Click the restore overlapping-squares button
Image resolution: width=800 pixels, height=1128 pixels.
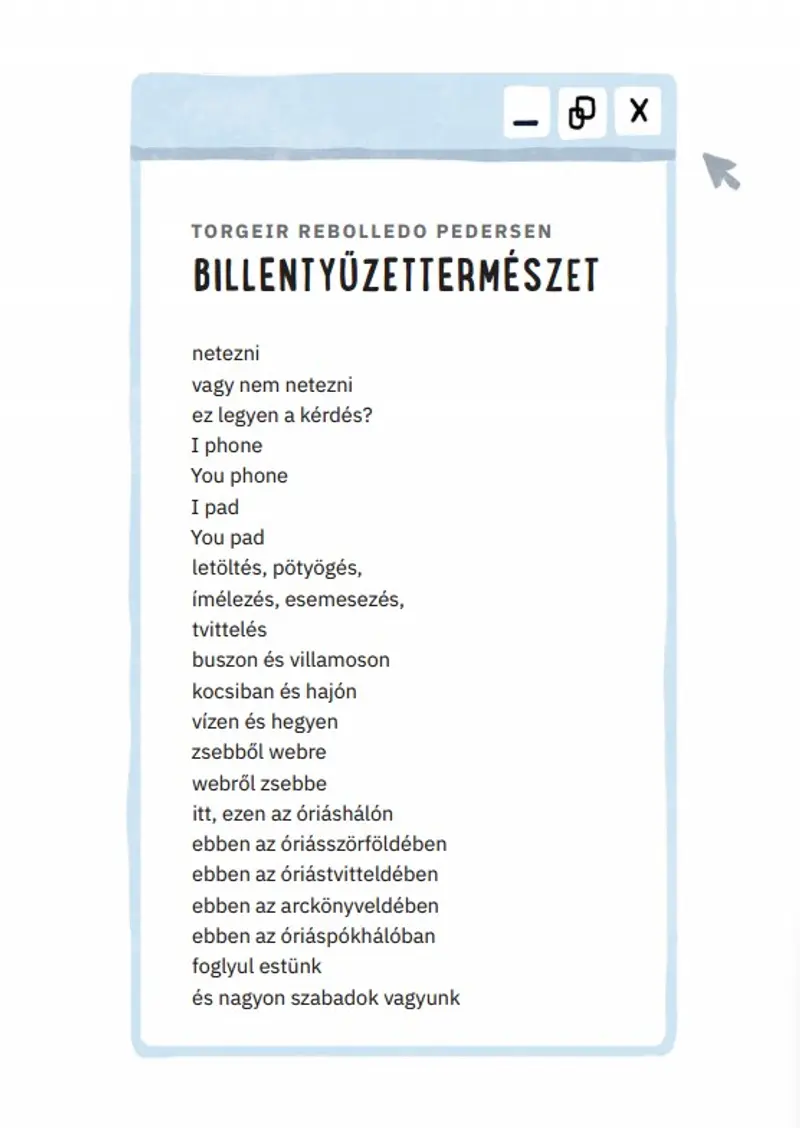(x=582, y=112)
